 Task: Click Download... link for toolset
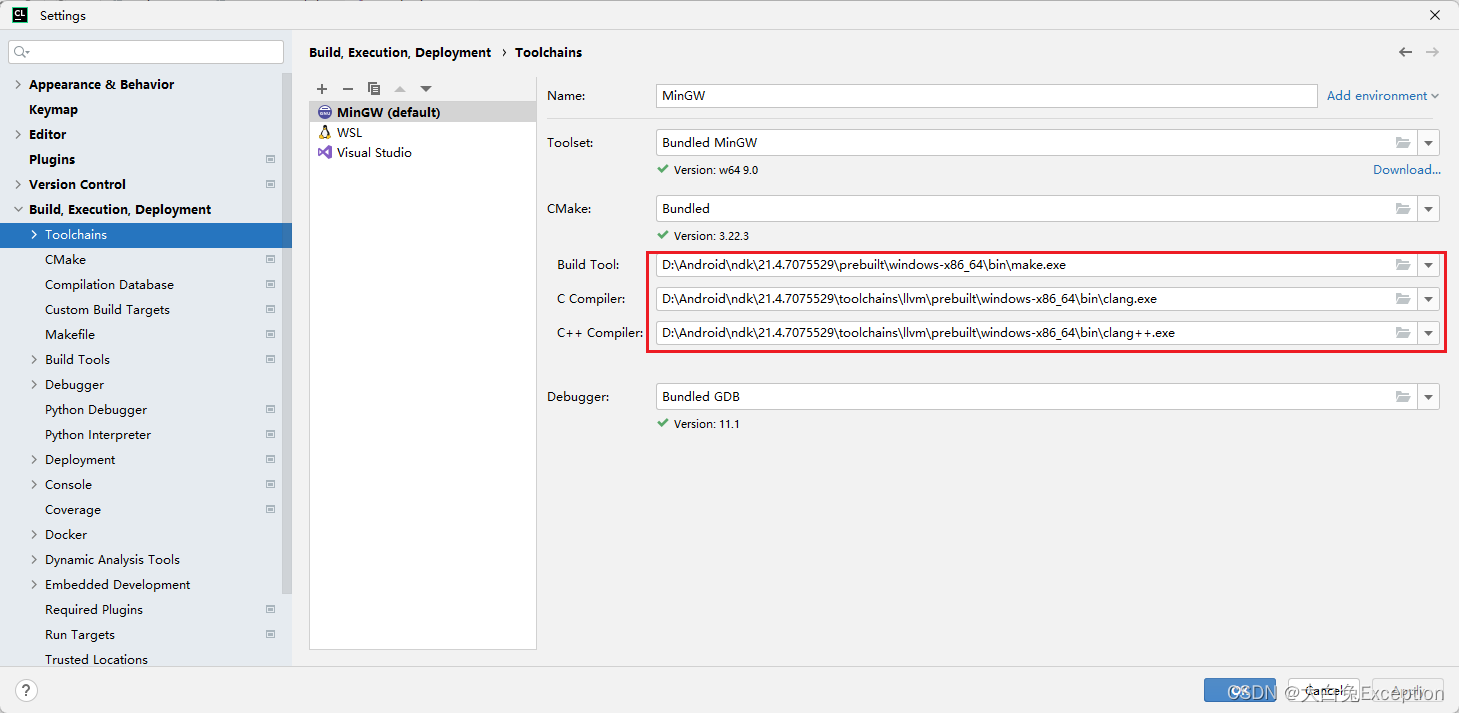[1407, 170]
